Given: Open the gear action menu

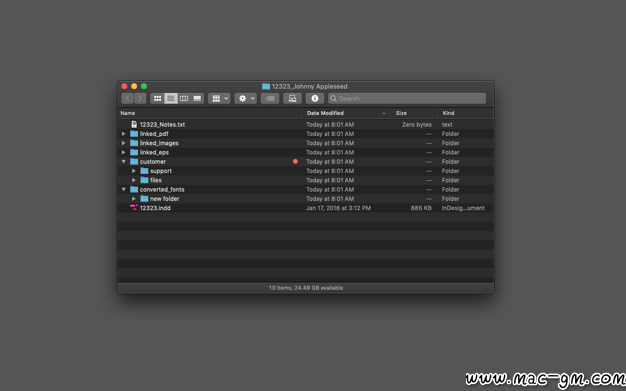Looking at the screenshot, I should pyautogui.click(x=246, y=98).
